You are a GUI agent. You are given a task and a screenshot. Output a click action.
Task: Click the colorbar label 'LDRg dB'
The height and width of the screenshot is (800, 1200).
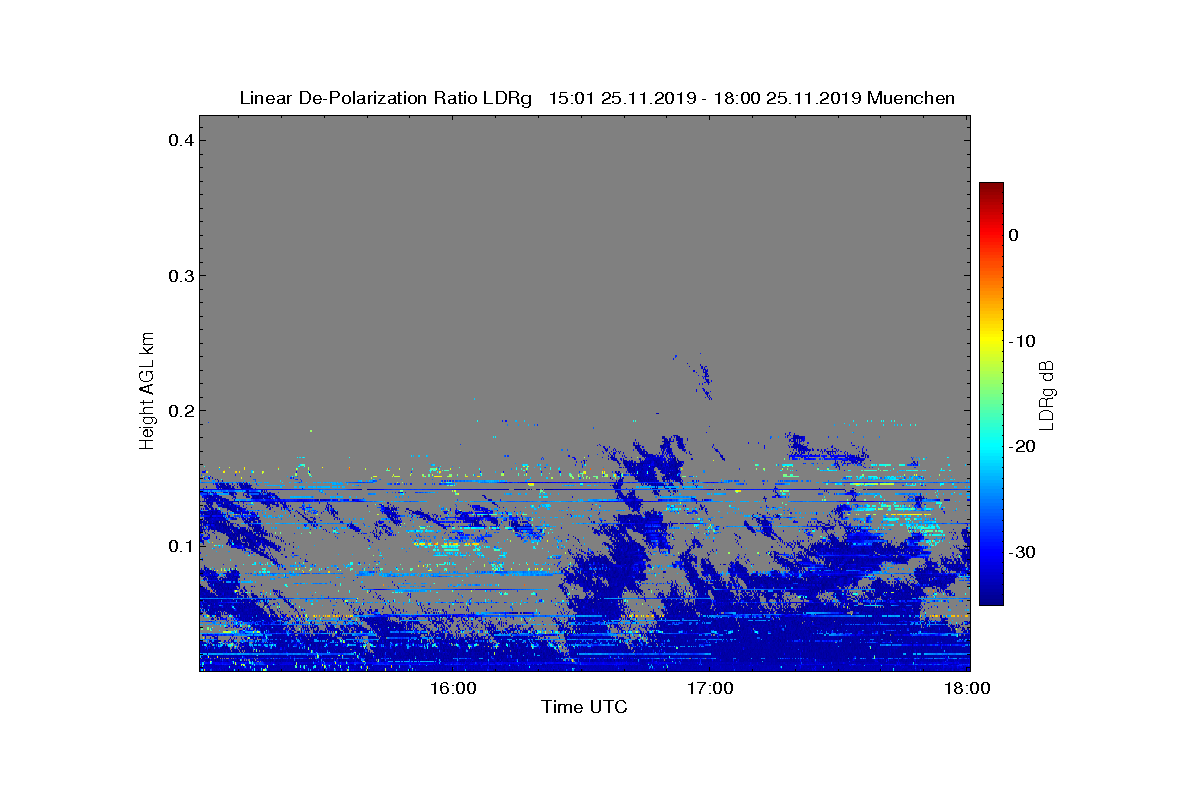[x=1046, y=394]
